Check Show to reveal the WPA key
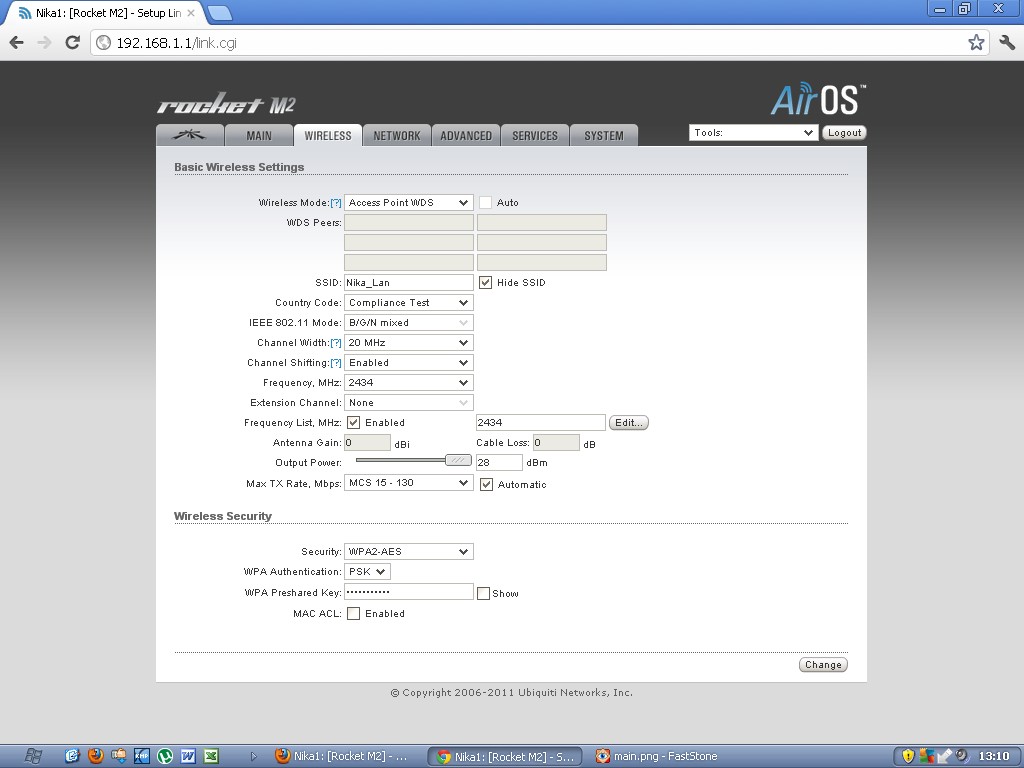 click(x=483, y=594)
